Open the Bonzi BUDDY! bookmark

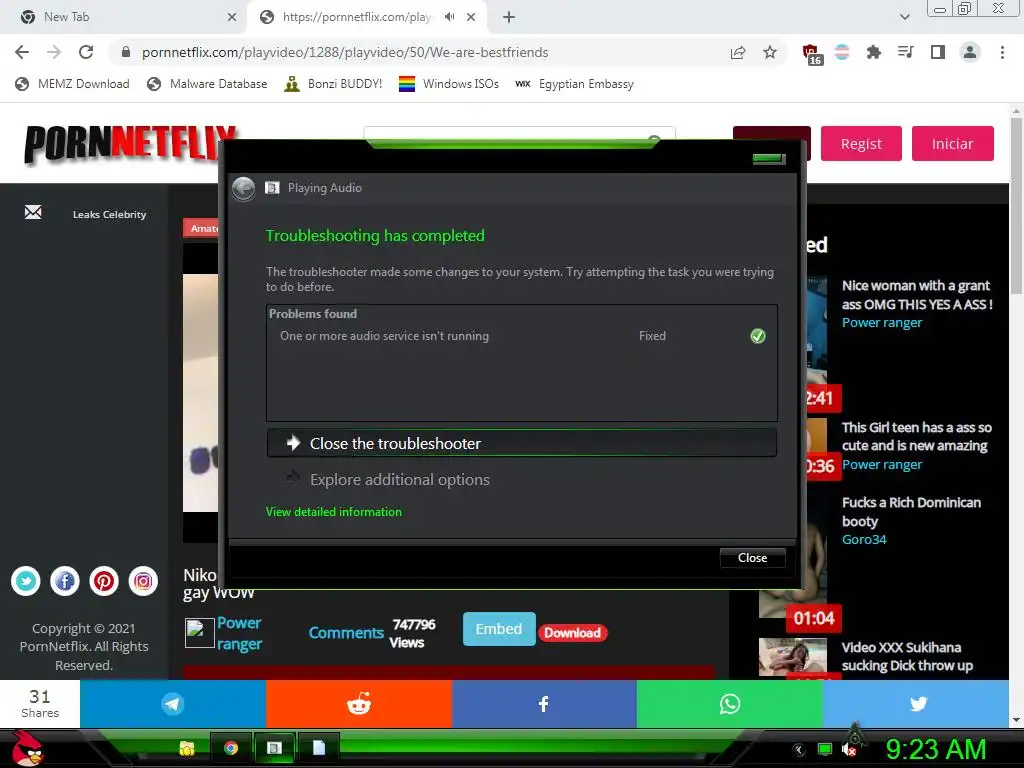[x=333, y=84]
